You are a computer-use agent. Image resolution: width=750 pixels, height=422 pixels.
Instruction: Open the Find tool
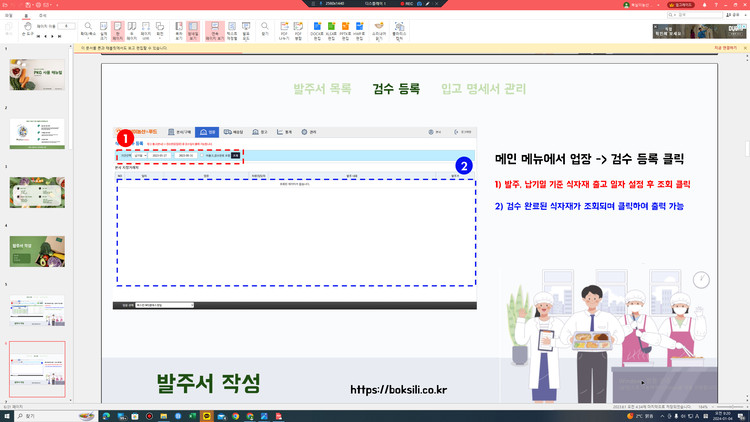[265, 30]
